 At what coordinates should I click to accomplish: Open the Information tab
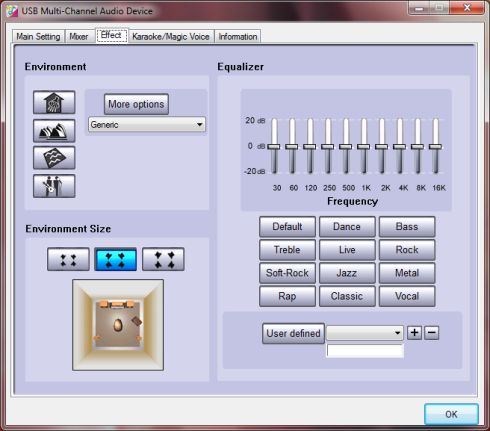pos(238,36)
